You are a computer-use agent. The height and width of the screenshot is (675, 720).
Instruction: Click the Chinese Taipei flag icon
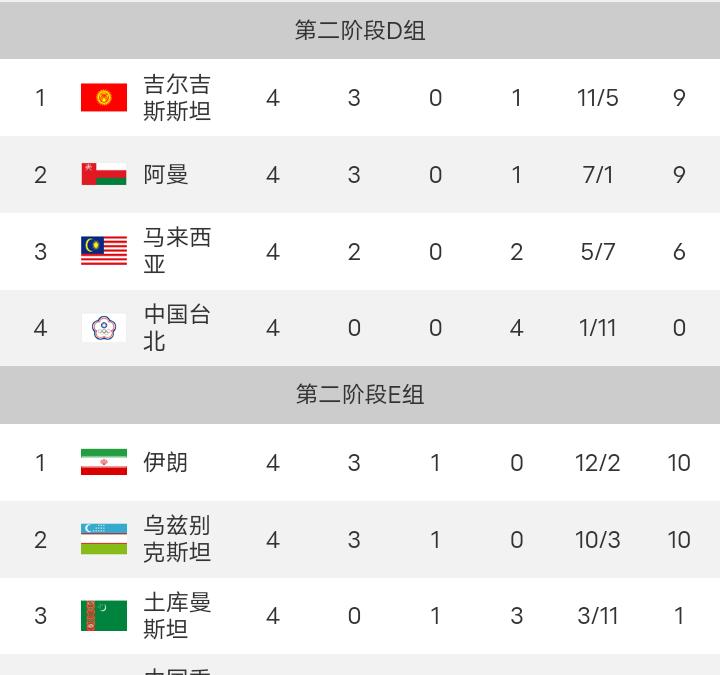coord(104,328)
